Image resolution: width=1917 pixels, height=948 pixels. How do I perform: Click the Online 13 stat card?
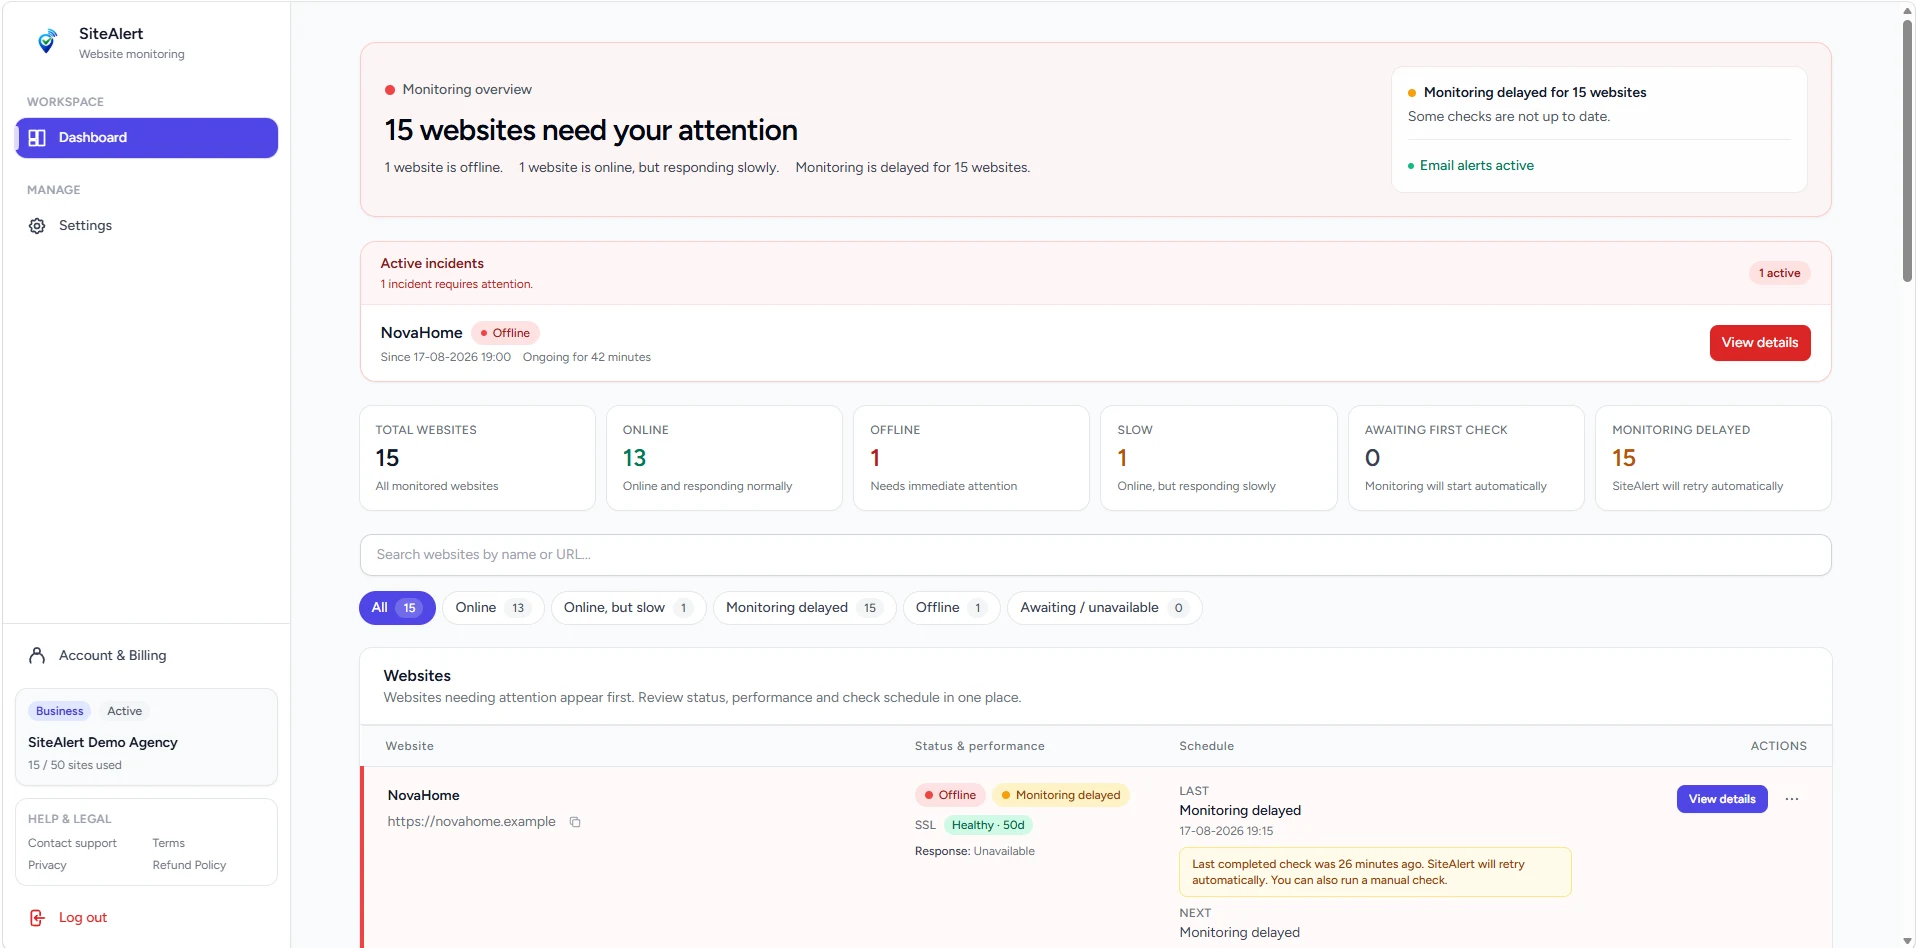tap(724, 458)
